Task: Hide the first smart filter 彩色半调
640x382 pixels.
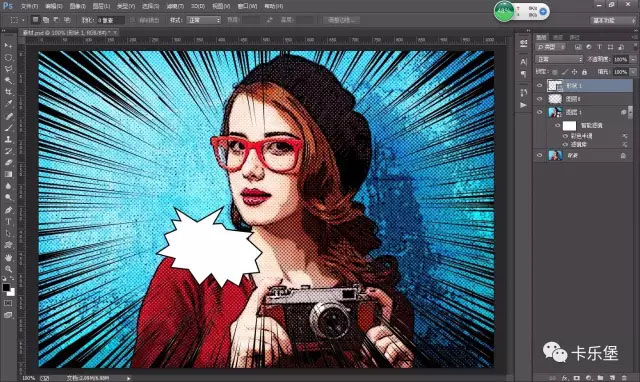Action: pos(565,136)
